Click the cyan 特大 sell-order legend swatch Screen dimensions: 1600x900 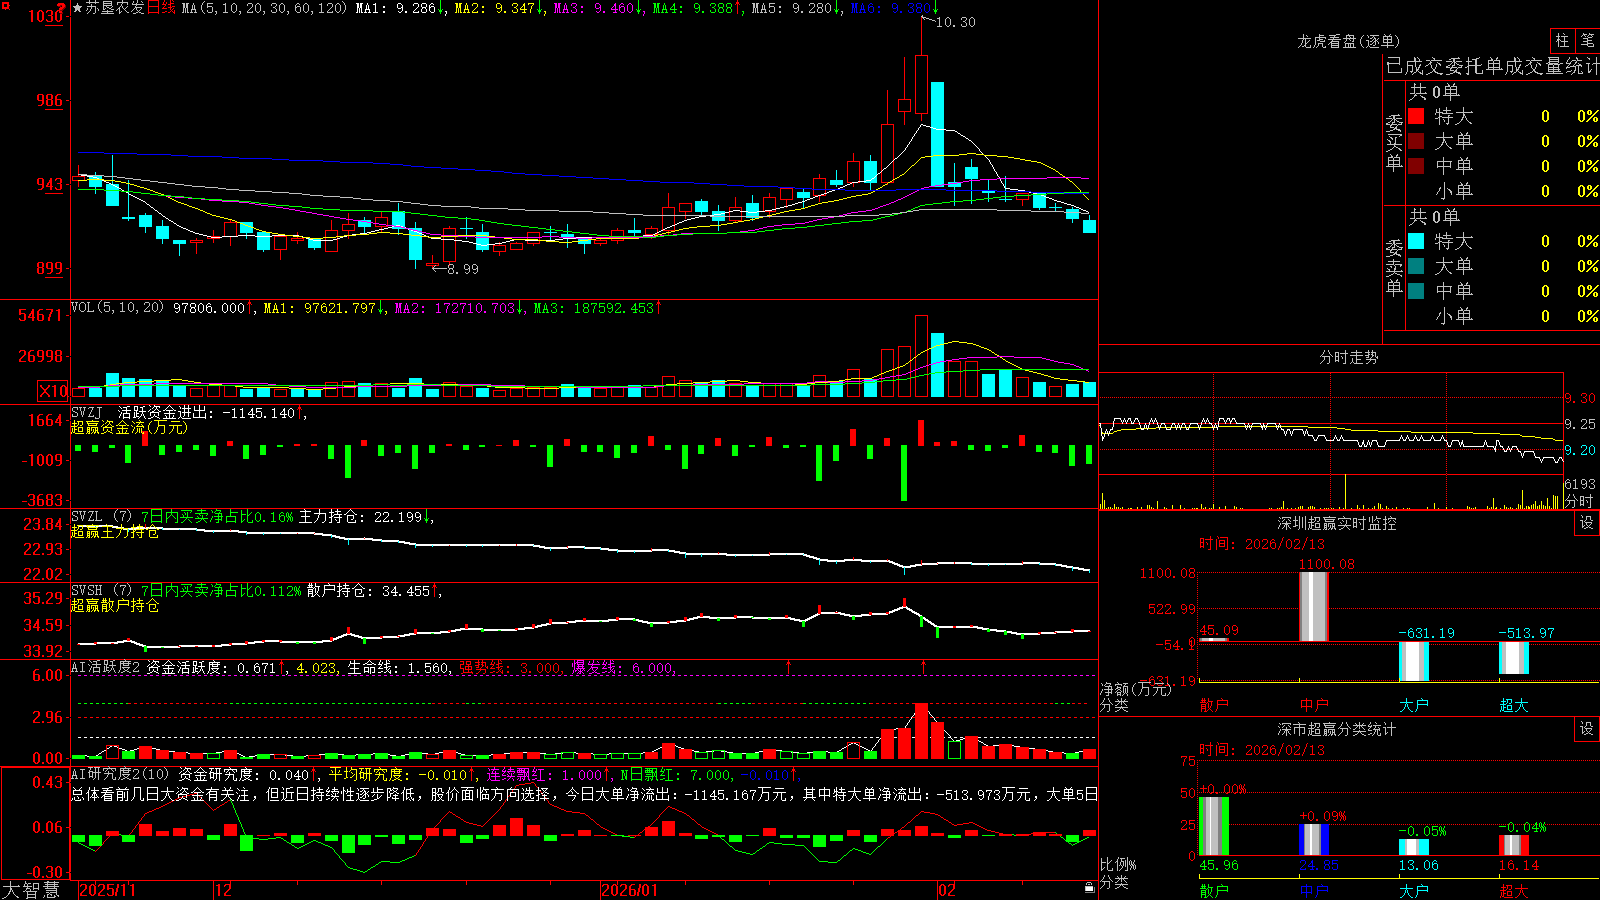click(1416, 241)
